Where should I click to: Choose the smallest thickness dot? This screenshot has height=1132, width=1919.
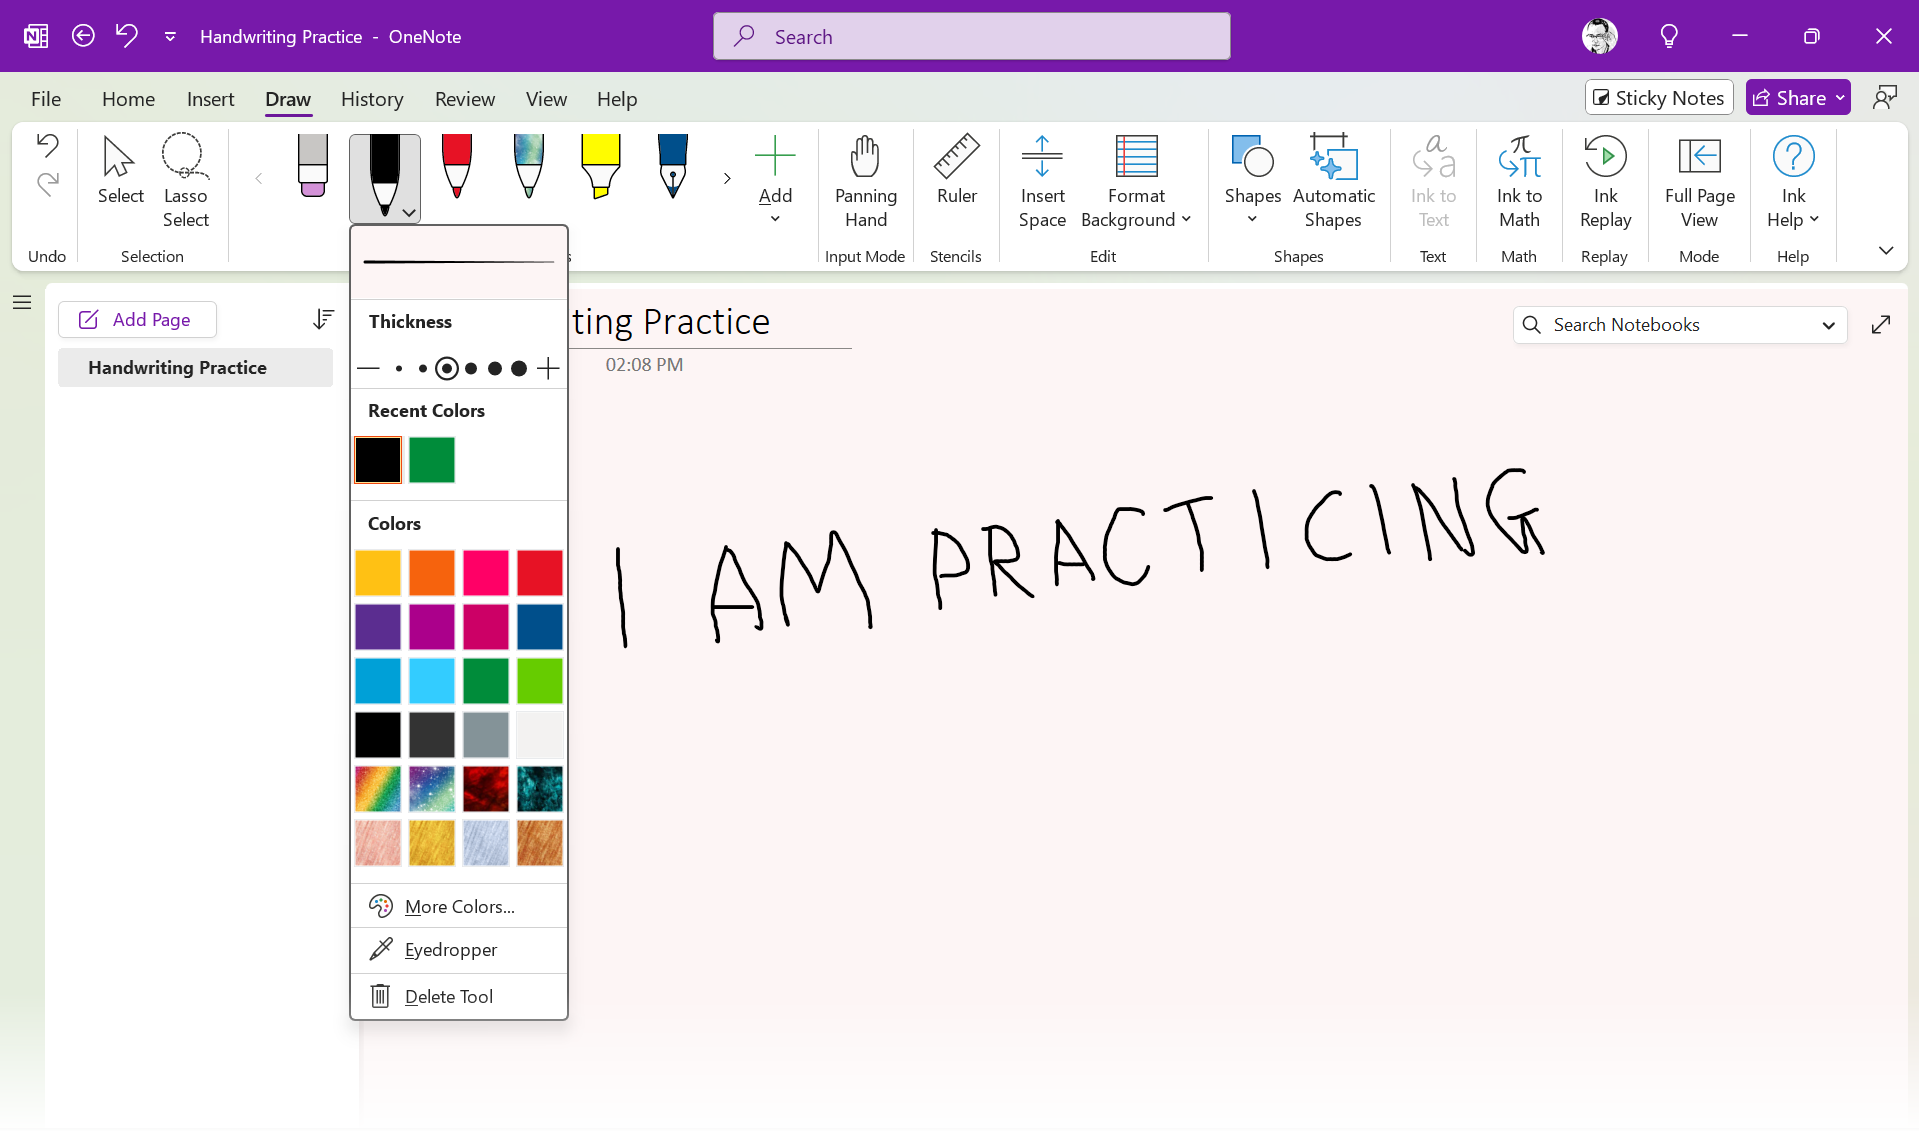tap(399, 369)
